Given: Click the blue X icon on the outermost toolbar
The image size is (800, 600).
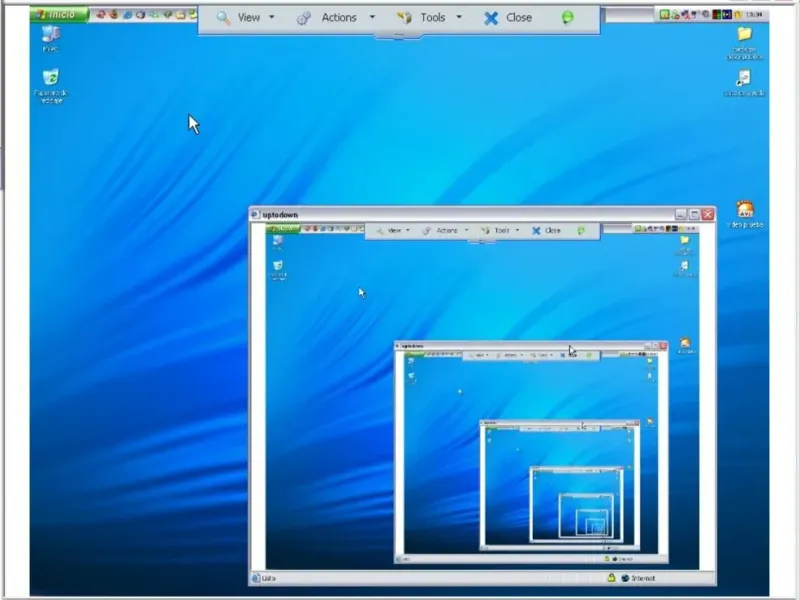Looking at the screenshot, I should click(x=491, y=18).
